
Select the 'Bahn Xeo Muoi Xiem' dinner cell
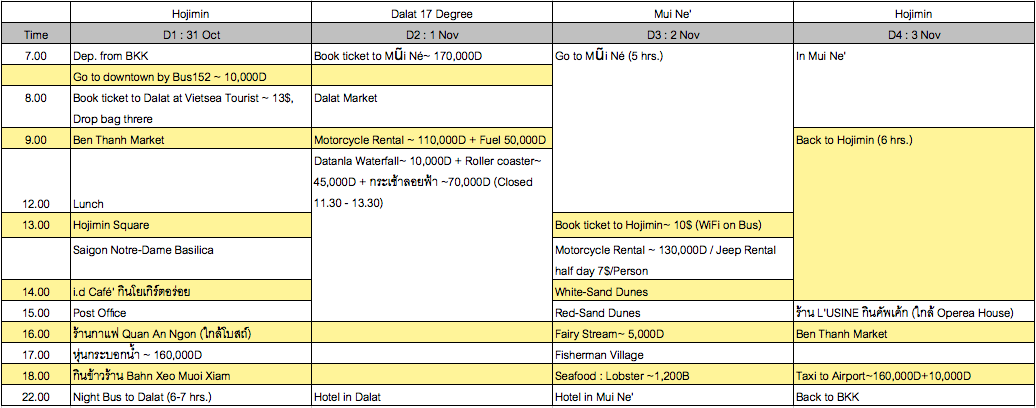[190, 375]
